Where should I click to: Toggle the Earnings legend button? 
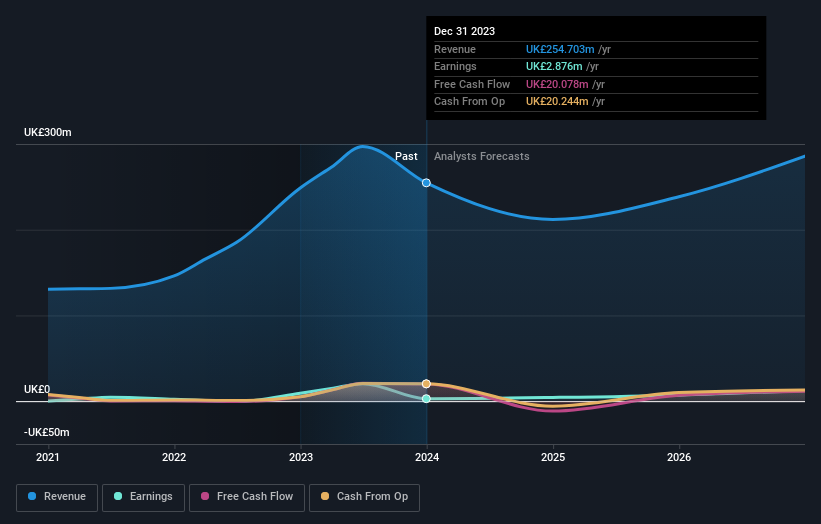(143, 497)
